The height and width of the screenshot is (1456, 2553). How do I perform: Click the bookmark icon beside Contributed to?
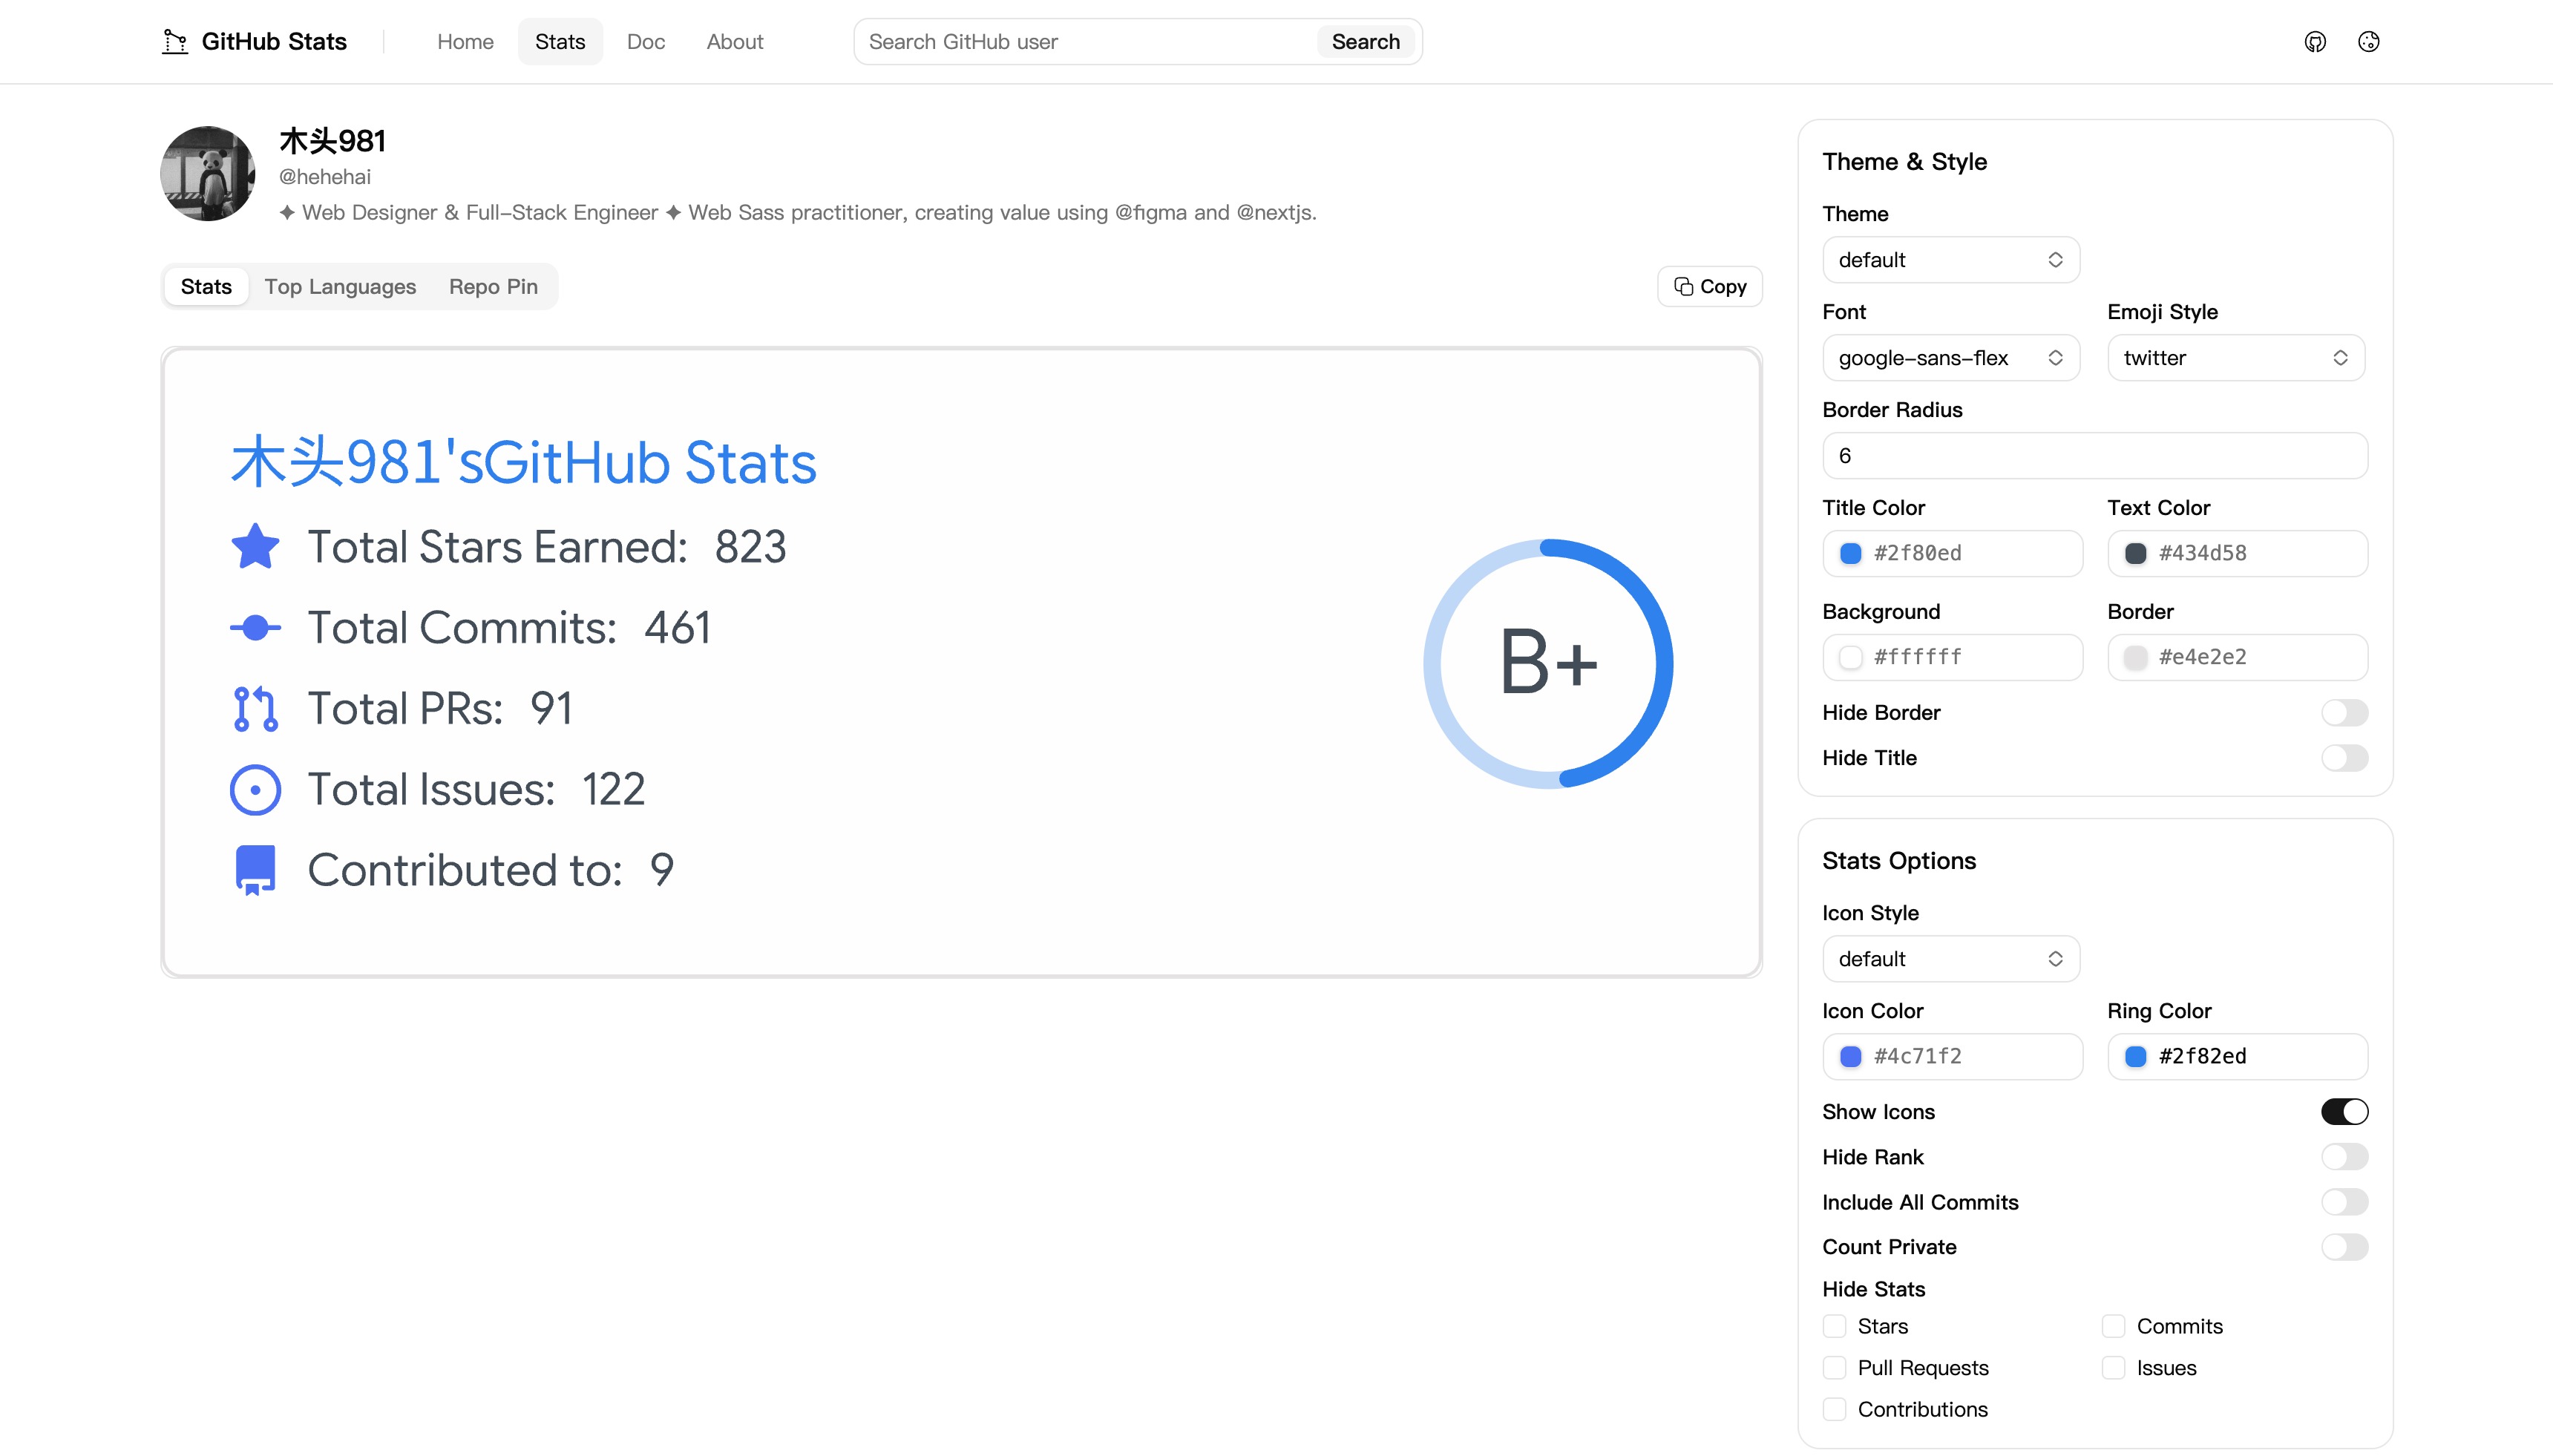tap(255, 869)
